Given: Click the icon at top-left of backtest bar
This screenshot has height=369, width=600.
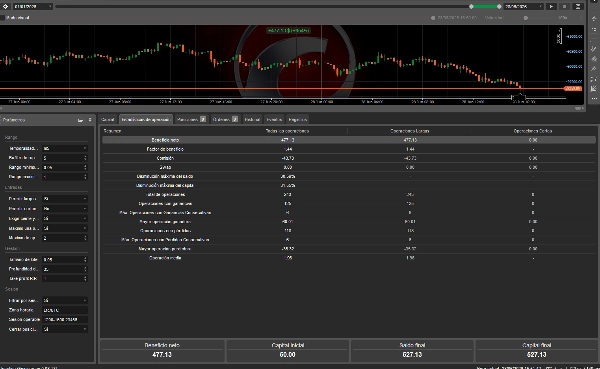Looking at the screenshot, I should coord(5,7).
